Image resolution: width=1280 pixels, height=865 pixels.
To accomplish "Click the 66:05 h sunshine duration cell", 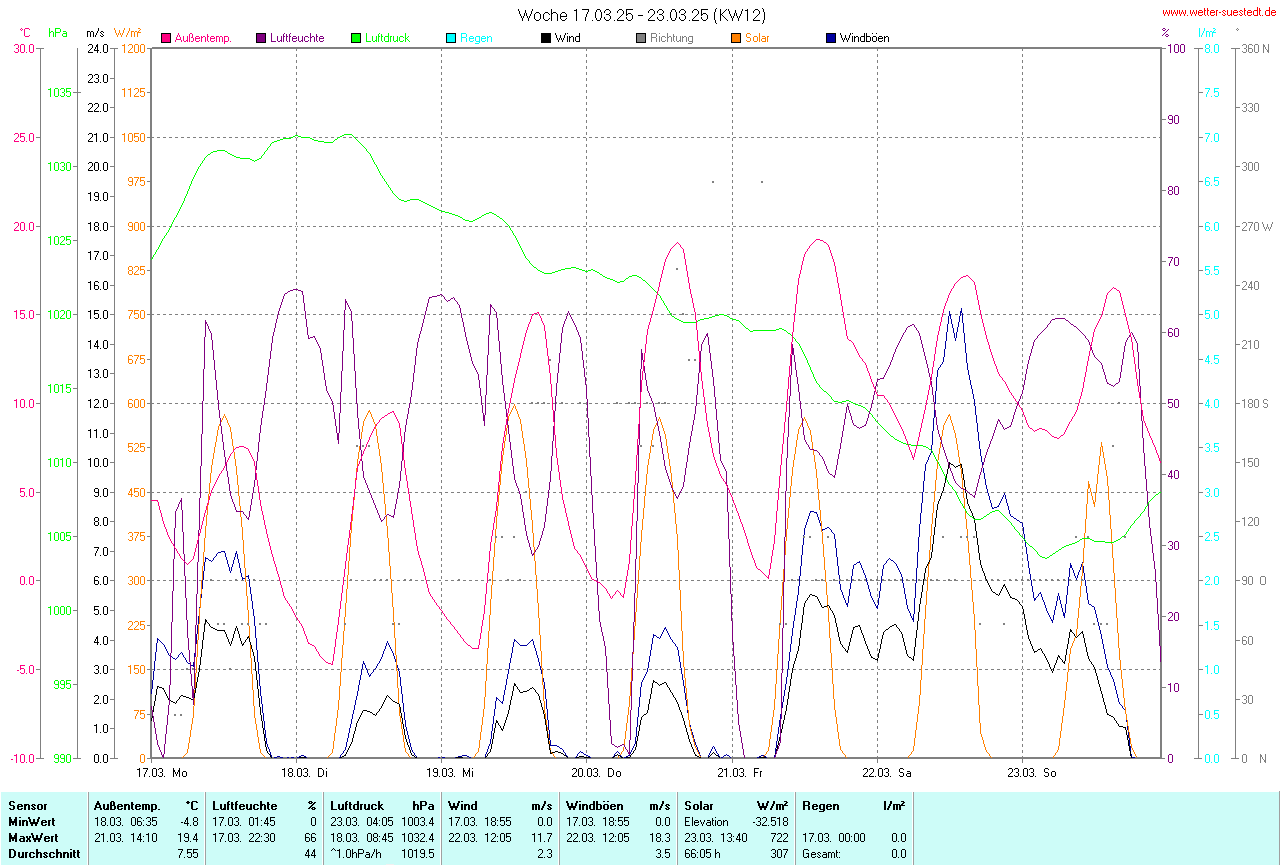I will click(702, 853).
